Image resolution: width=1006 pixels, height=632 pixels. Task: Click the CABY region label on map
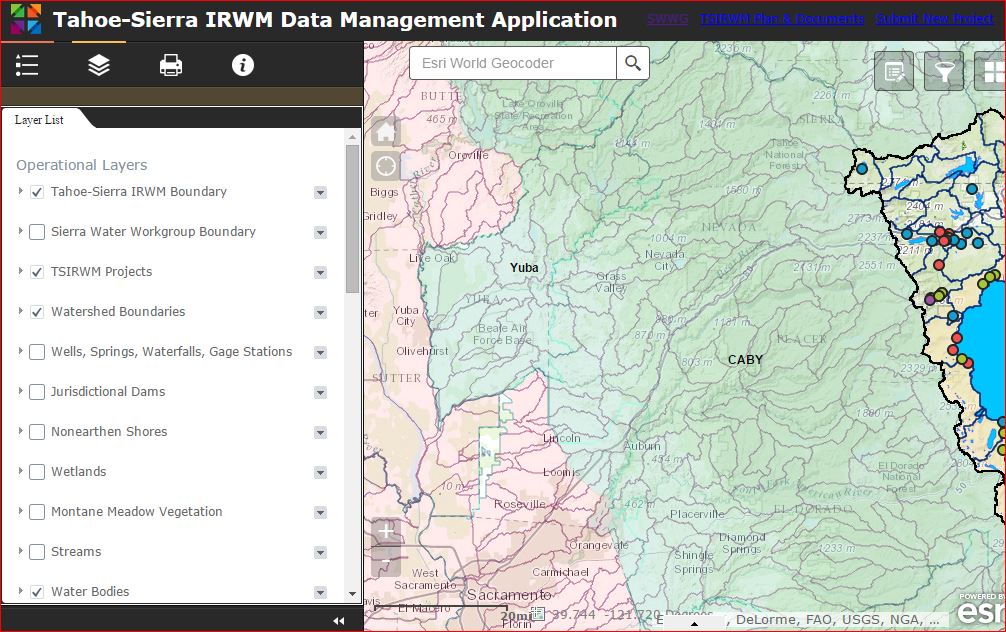(745, 360)
